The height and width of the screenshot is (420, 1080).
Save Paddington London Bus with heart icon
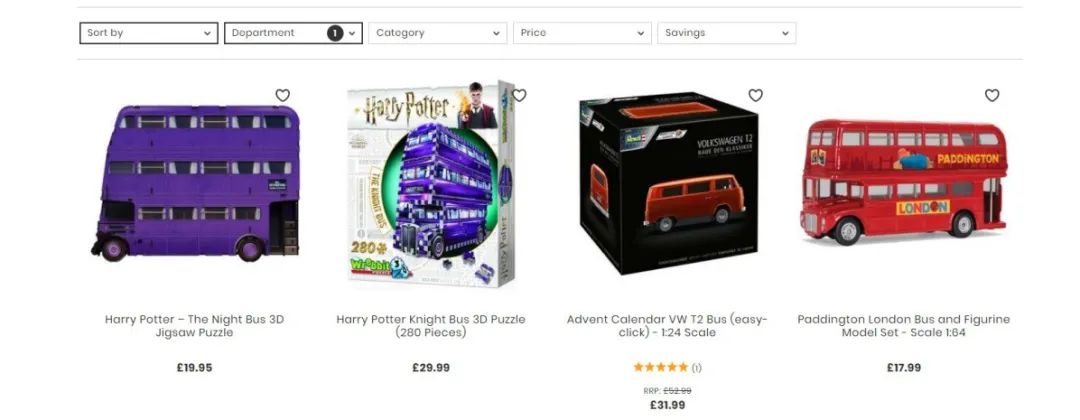pos(992,96)
